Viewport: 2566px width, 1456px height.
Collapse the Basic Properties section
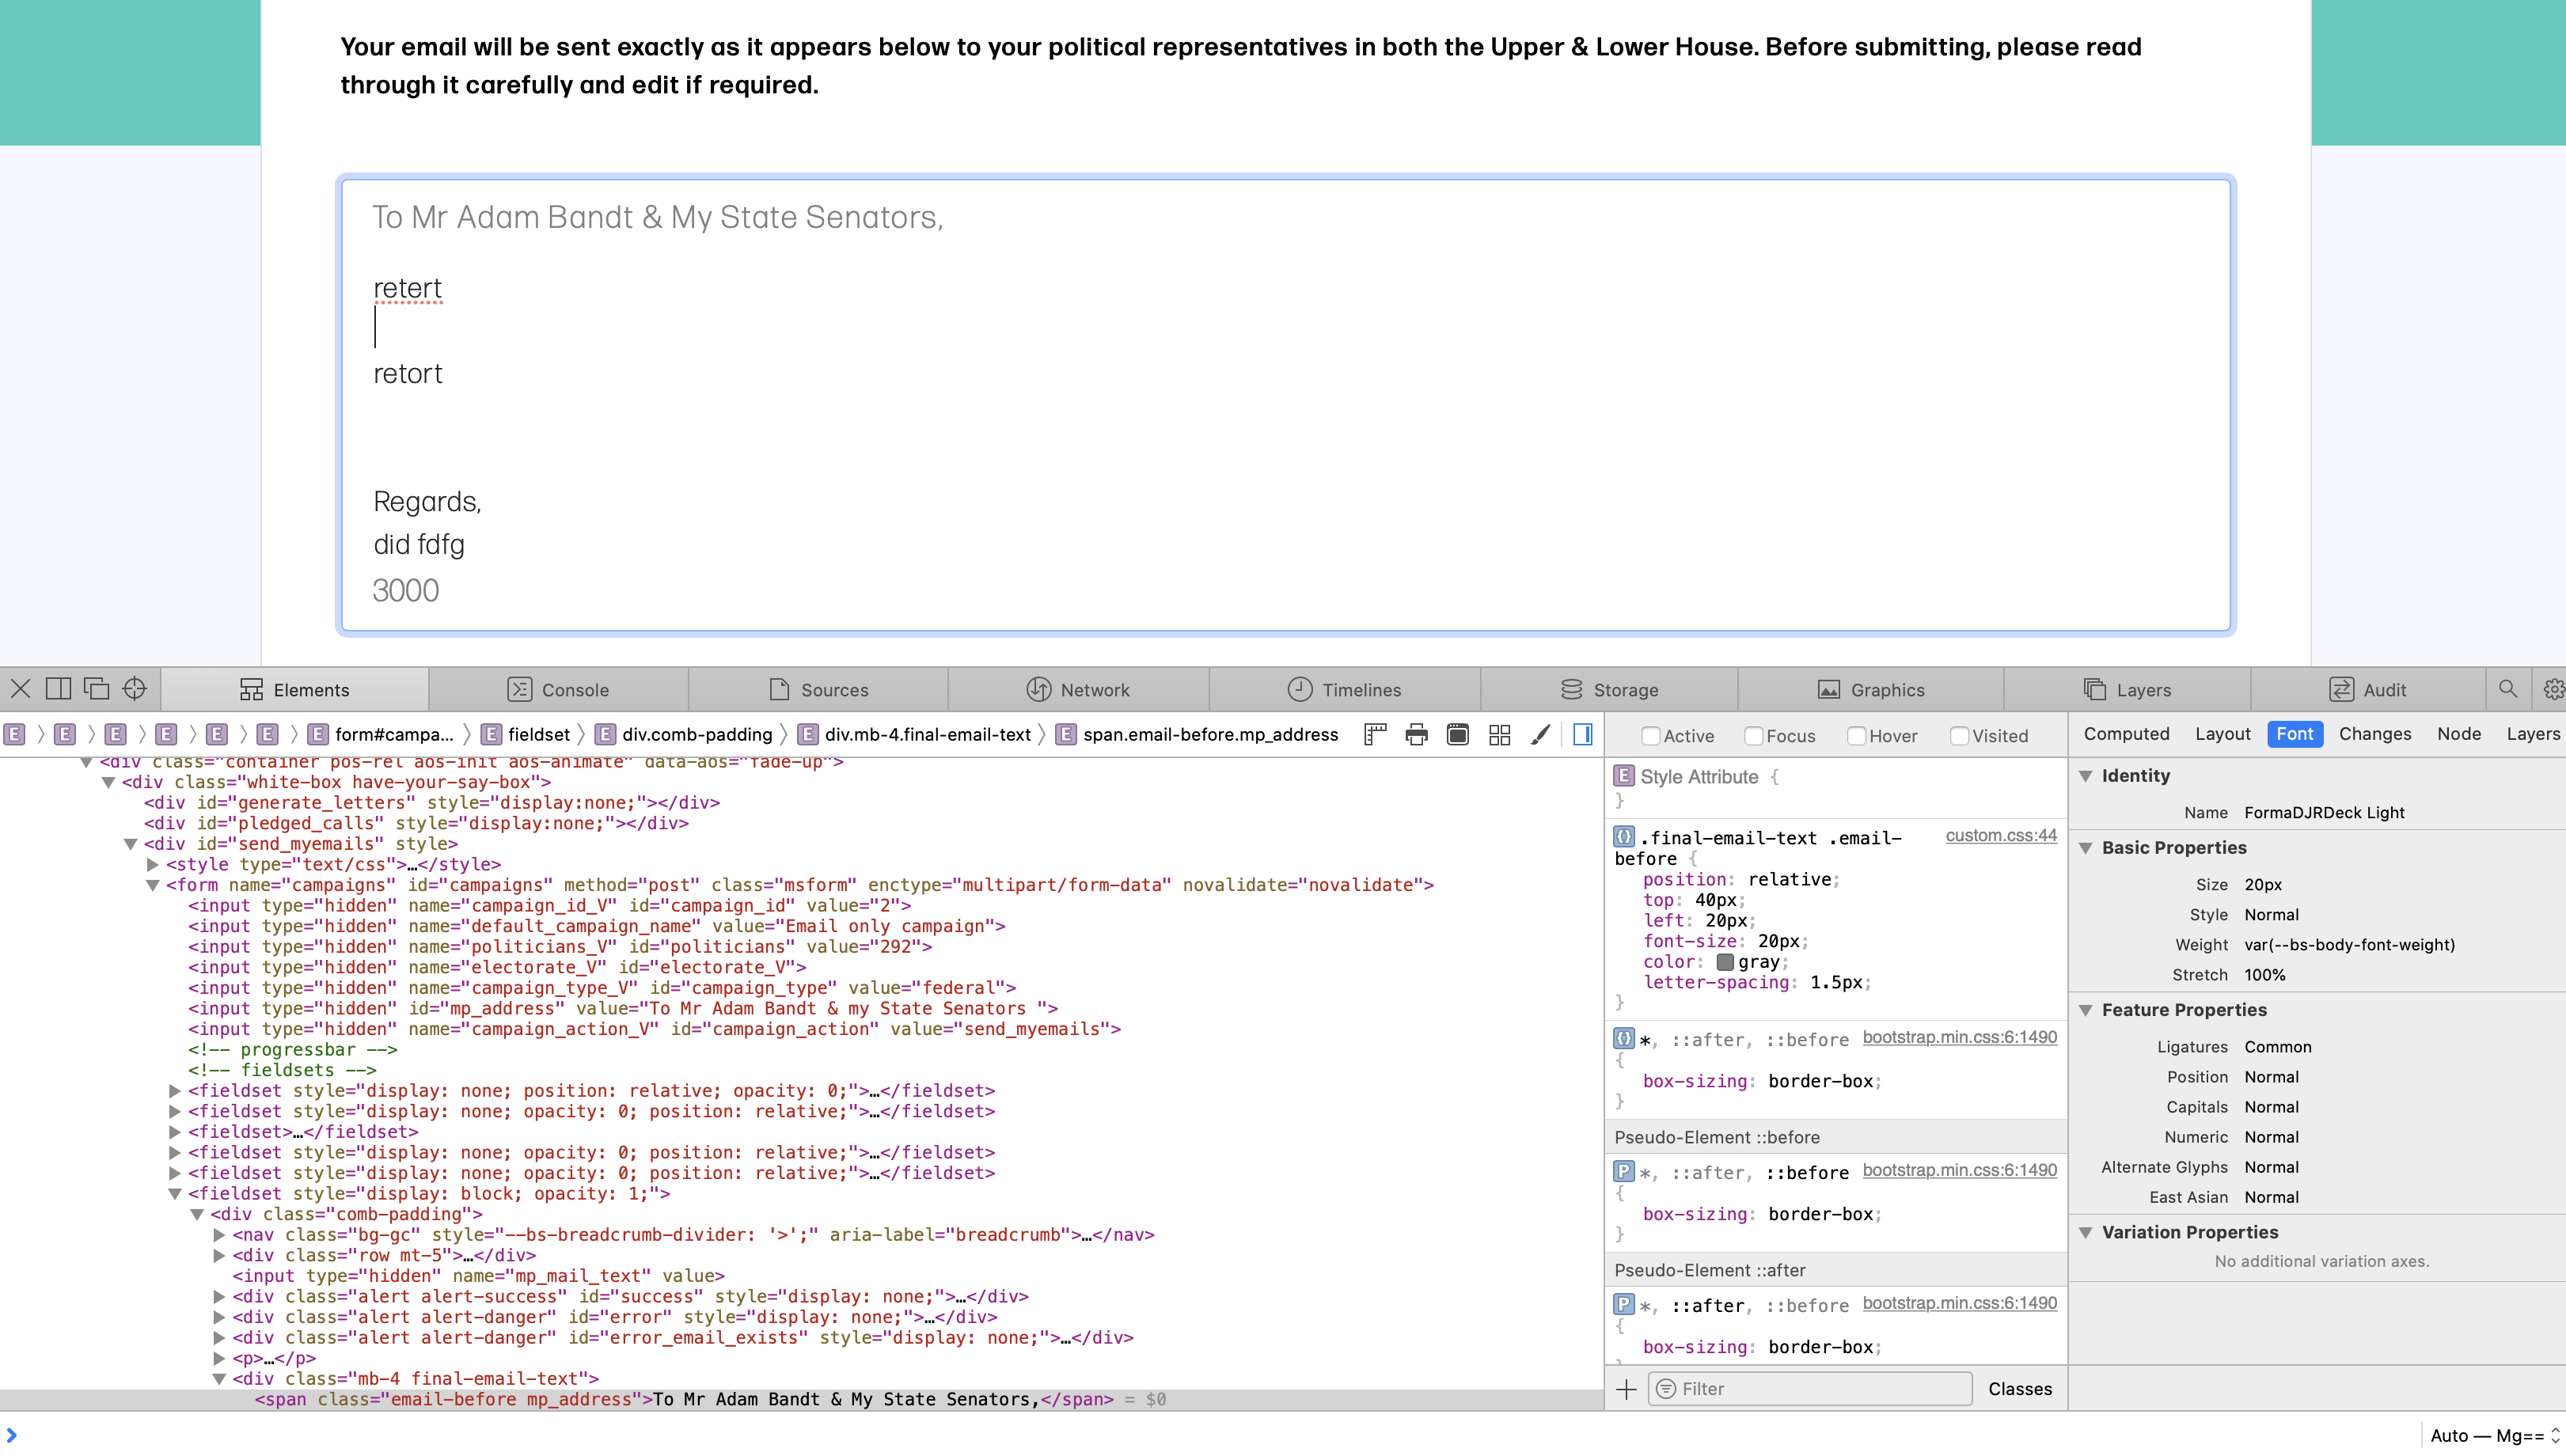pyautogui.click(x=2086, y=848)
